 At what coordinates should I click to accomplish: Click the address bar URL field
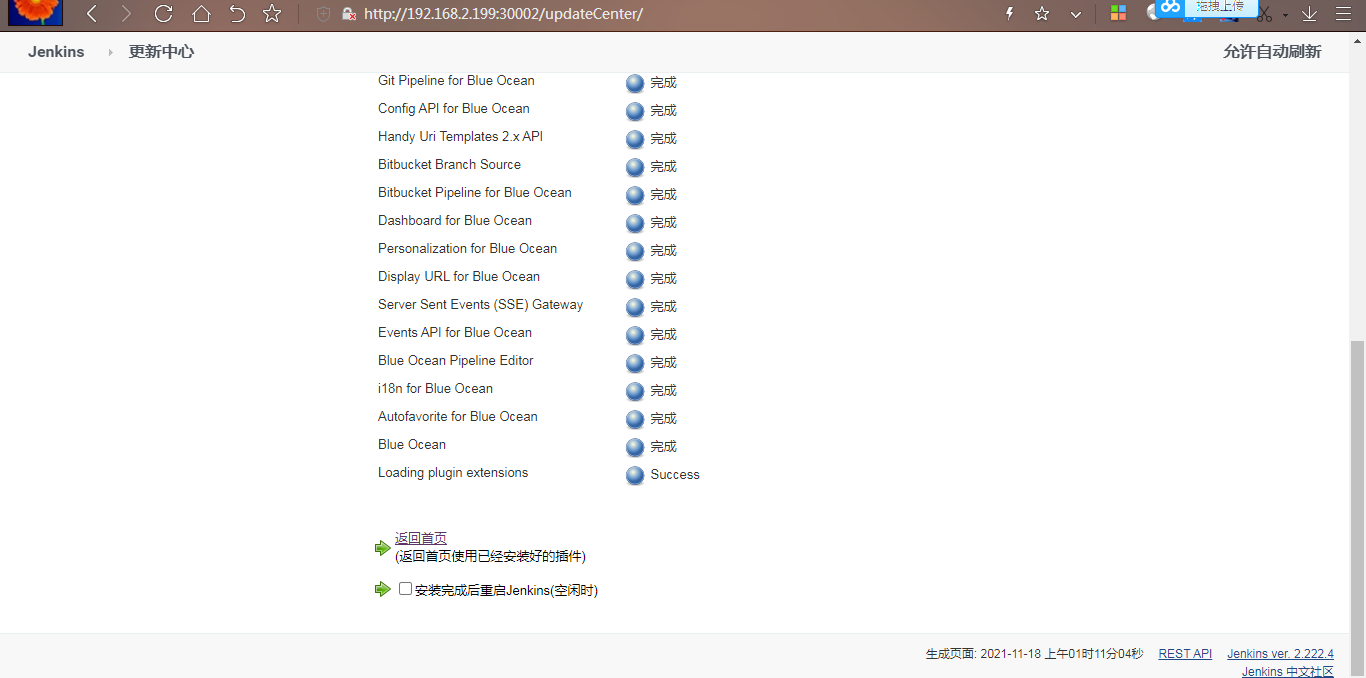(x=503, y=14)
